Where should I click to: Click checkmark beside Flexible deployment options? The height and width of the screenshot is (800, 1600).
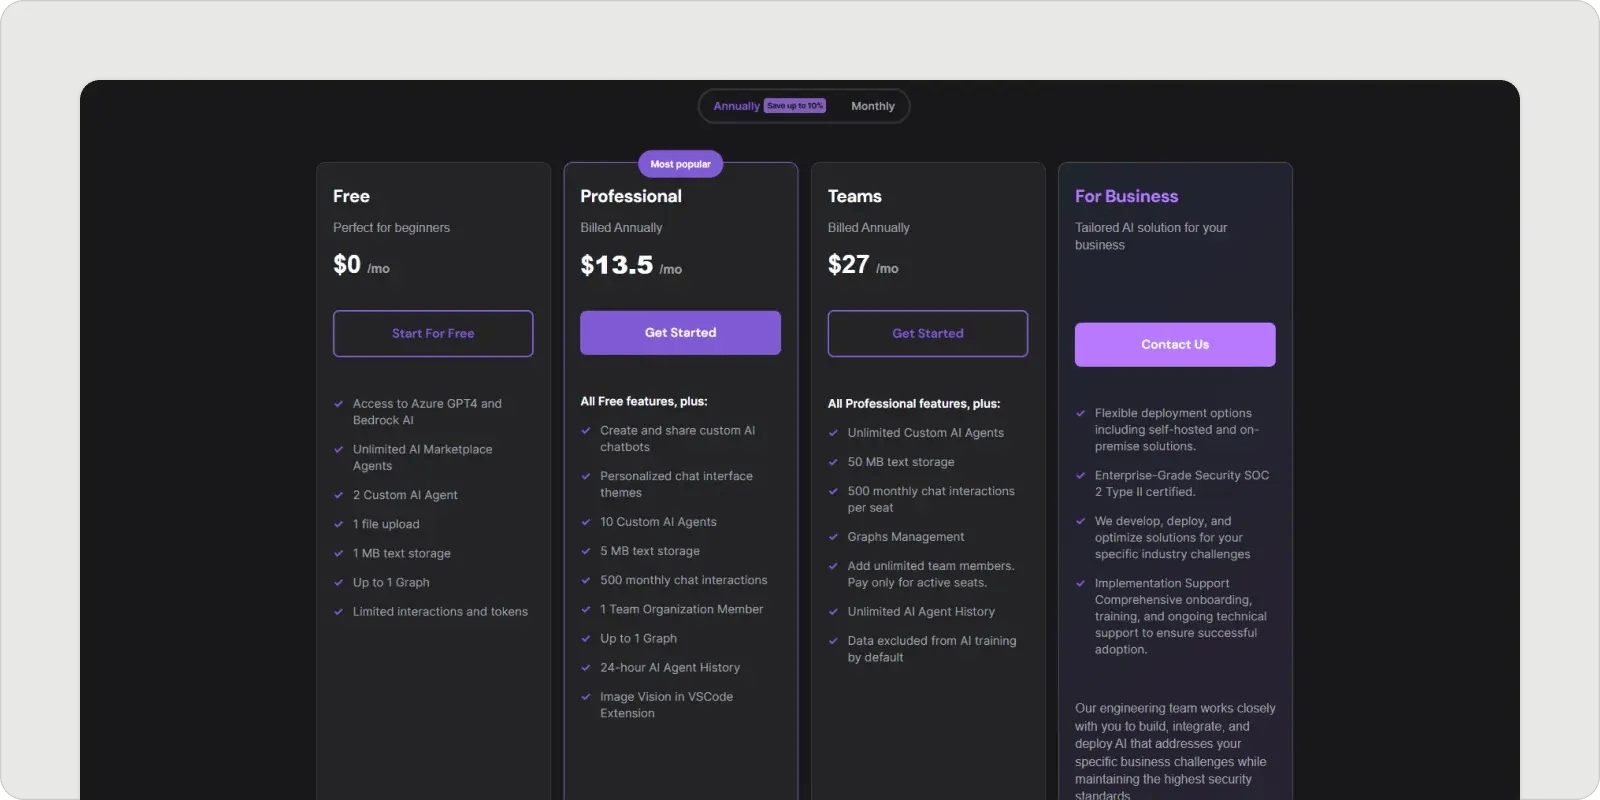pos(1081,413)
